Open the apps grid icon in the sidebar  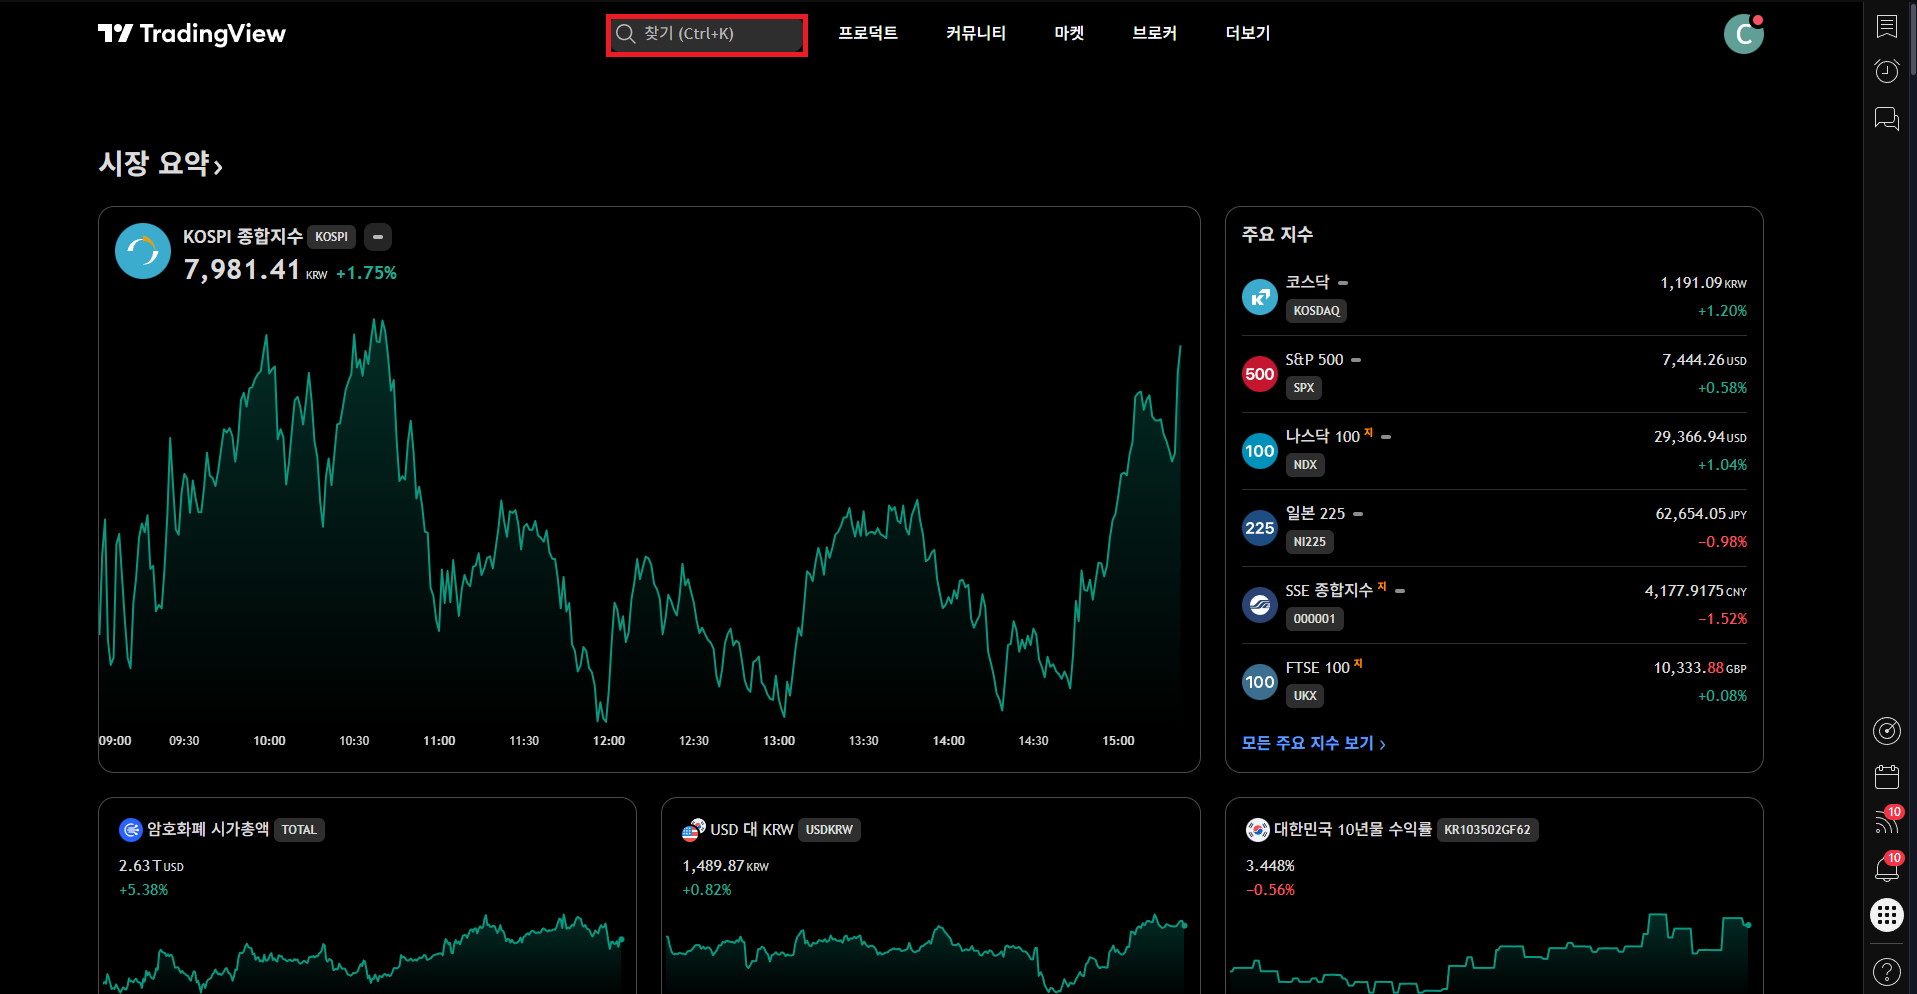point(1886,915)
